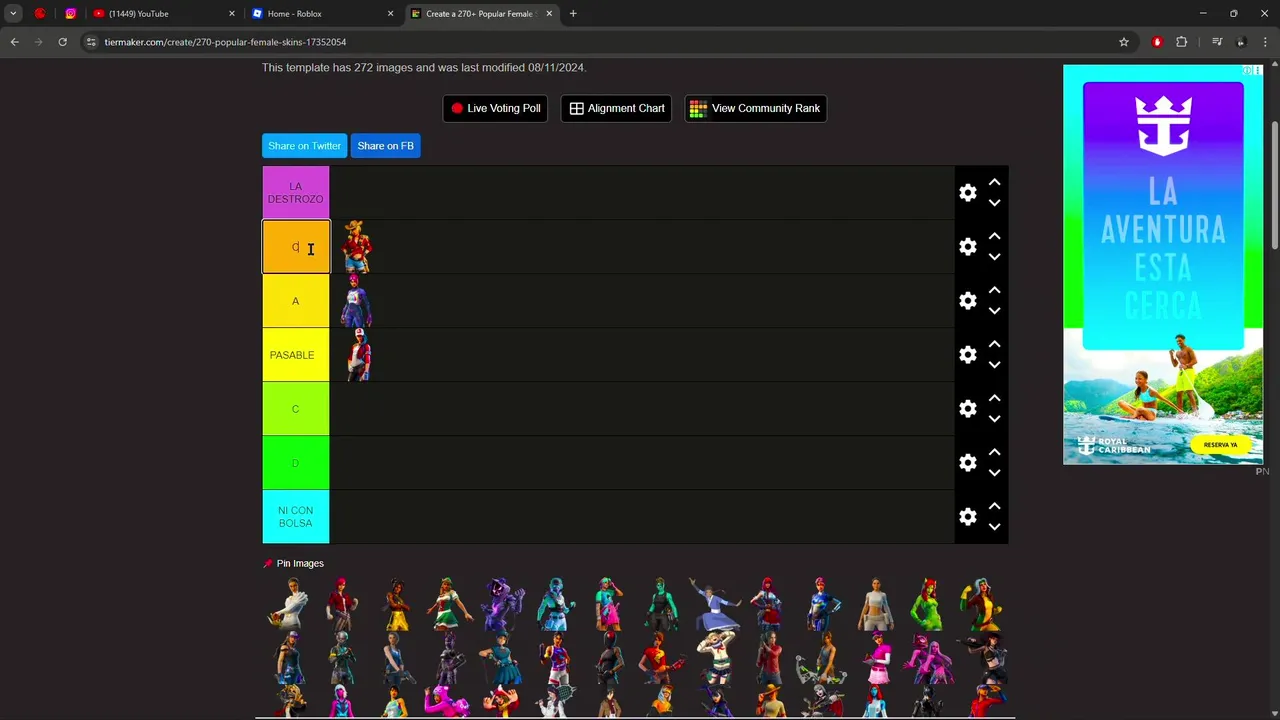1280x720 pixels.
Task: Go back to previous page
Action: pyautogui.click(x=14, y=42)
